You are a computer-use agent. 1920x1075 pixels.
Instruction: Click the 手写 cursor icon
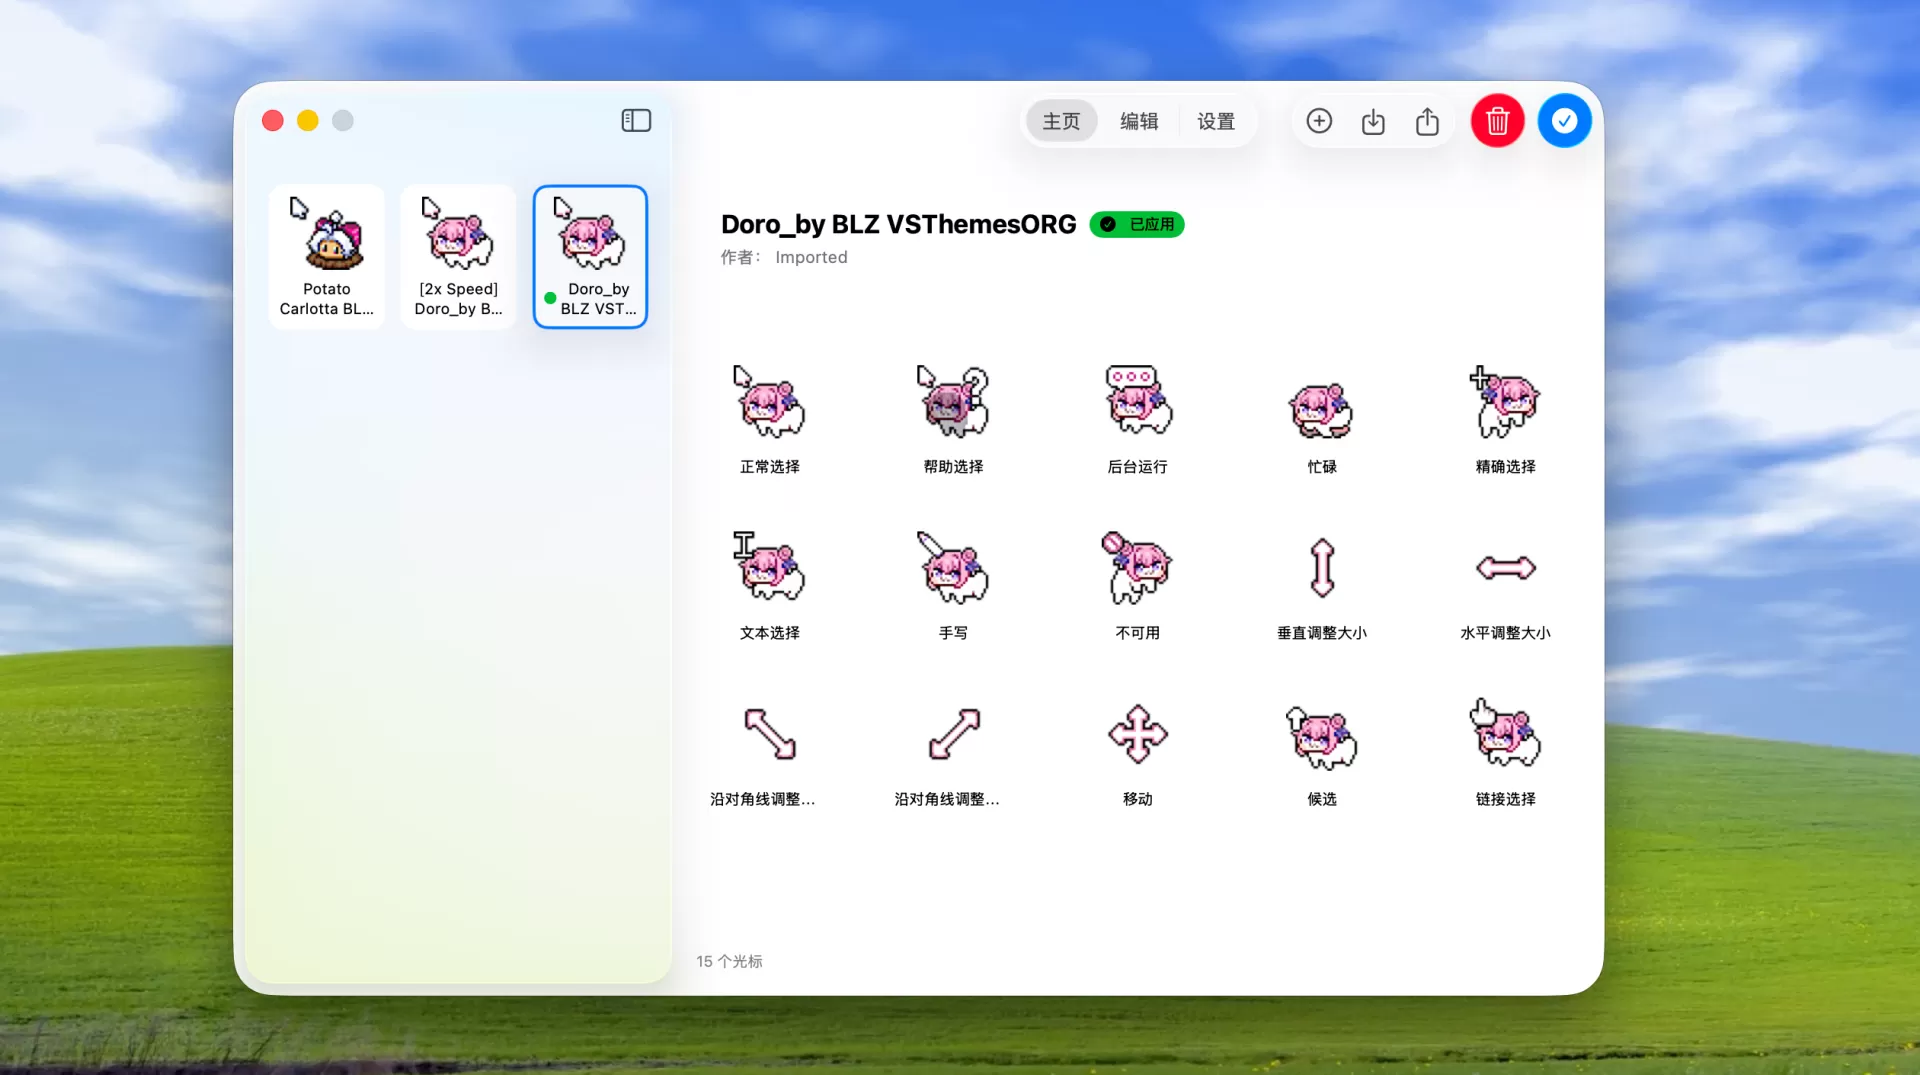coord(953,568)
